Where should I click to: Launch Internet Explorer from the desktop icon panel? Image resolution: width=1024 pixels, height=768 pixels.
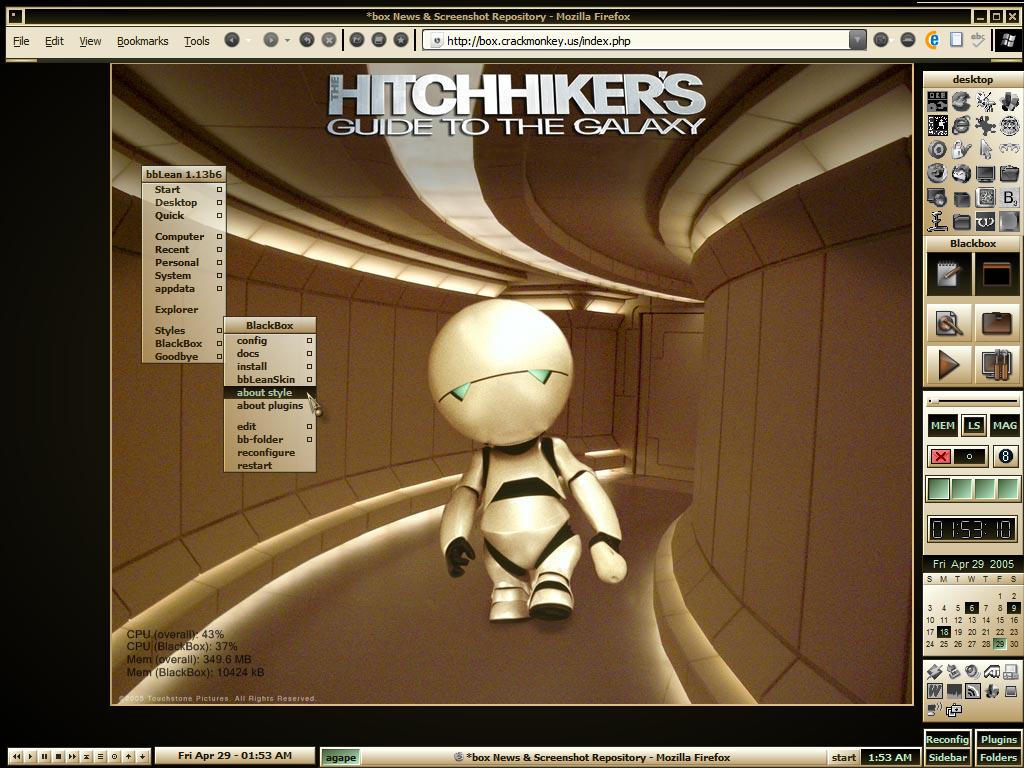tap(961, 125)
